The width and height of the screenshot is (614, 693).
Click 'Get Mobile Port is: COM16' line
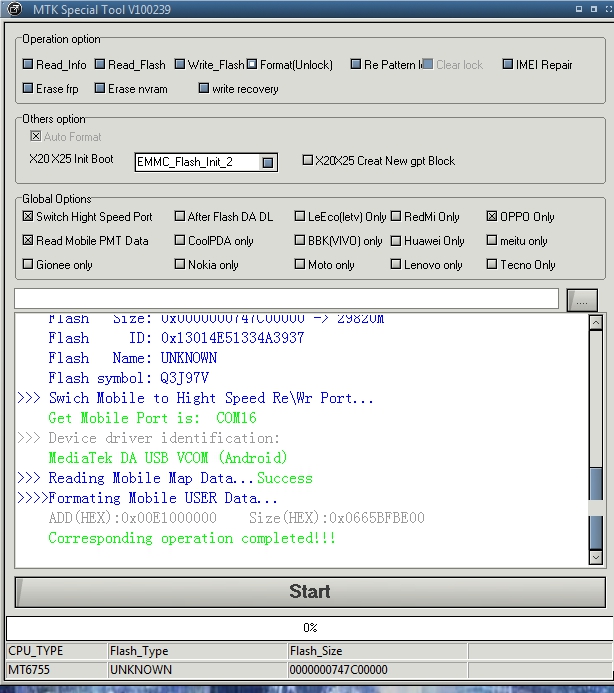(x=152, y=418)
